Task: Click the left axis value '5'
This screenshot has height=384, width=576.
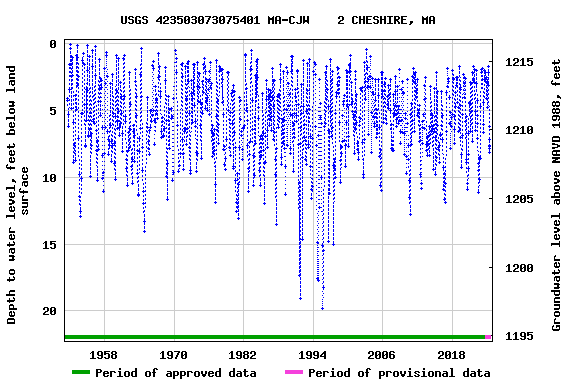Action: click(x=53, y=111)
